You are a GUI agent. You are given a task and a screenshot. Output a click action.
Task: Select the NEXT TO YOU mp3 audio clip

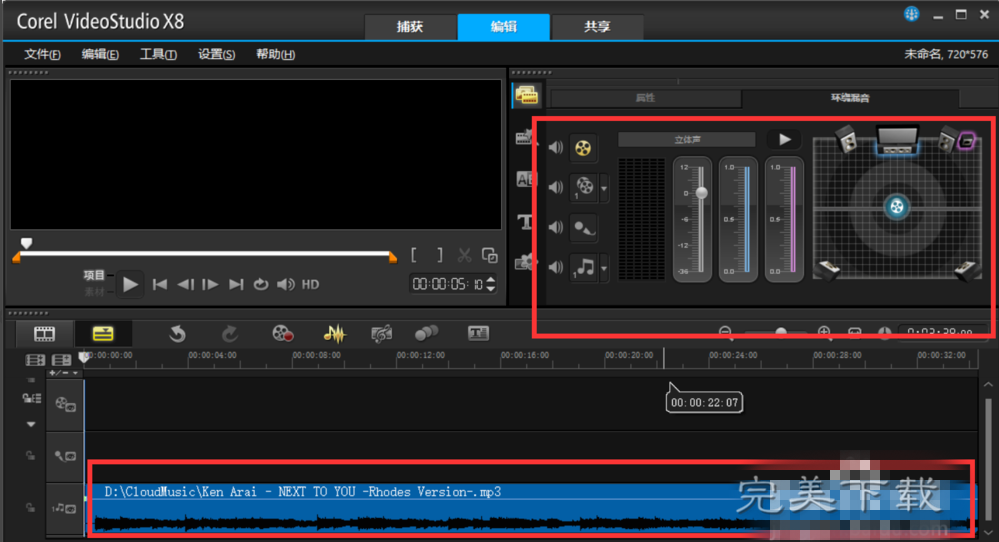(531, 508)
